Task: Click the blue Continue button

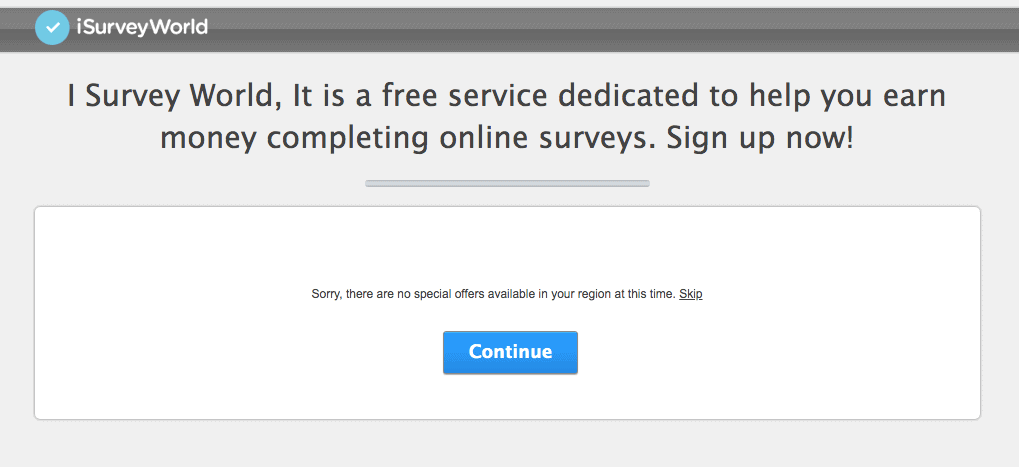Action: click(x=510, y=352)
